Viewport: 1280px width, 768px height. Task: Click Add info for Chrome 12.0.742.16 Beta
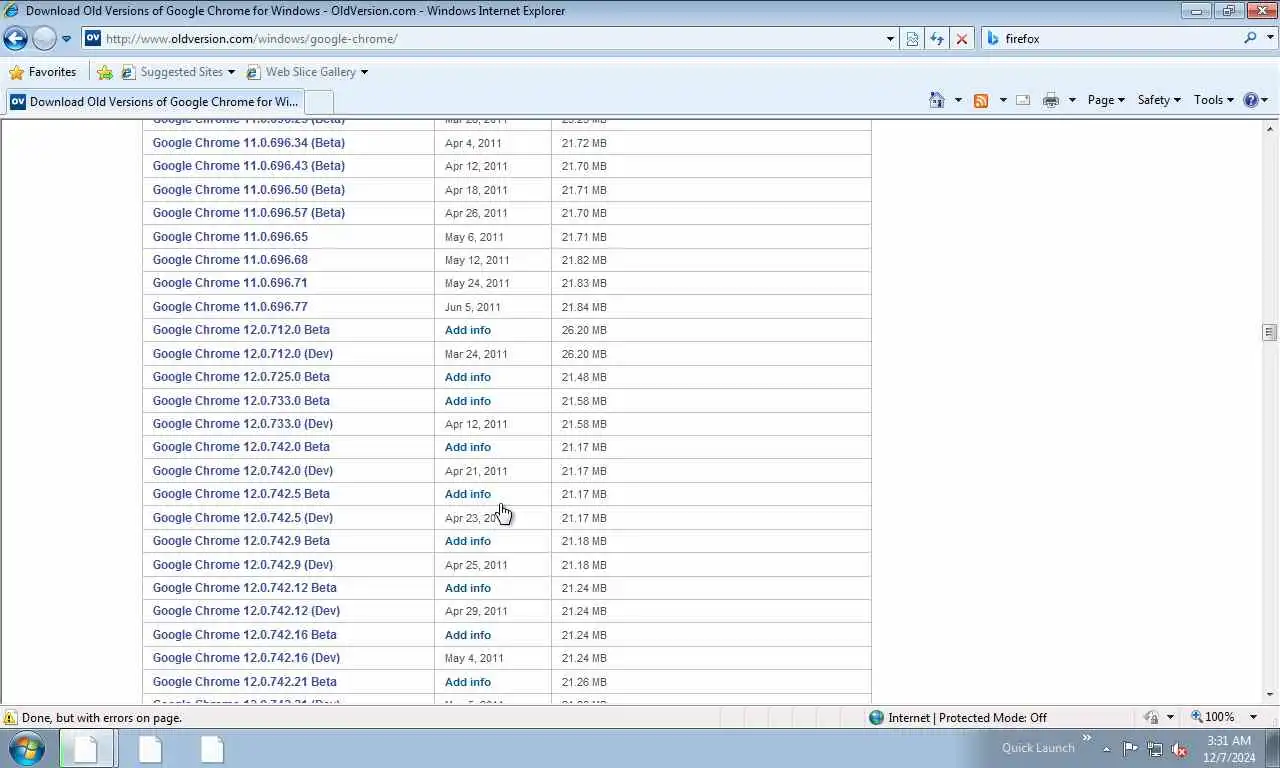tap(467, 635)
